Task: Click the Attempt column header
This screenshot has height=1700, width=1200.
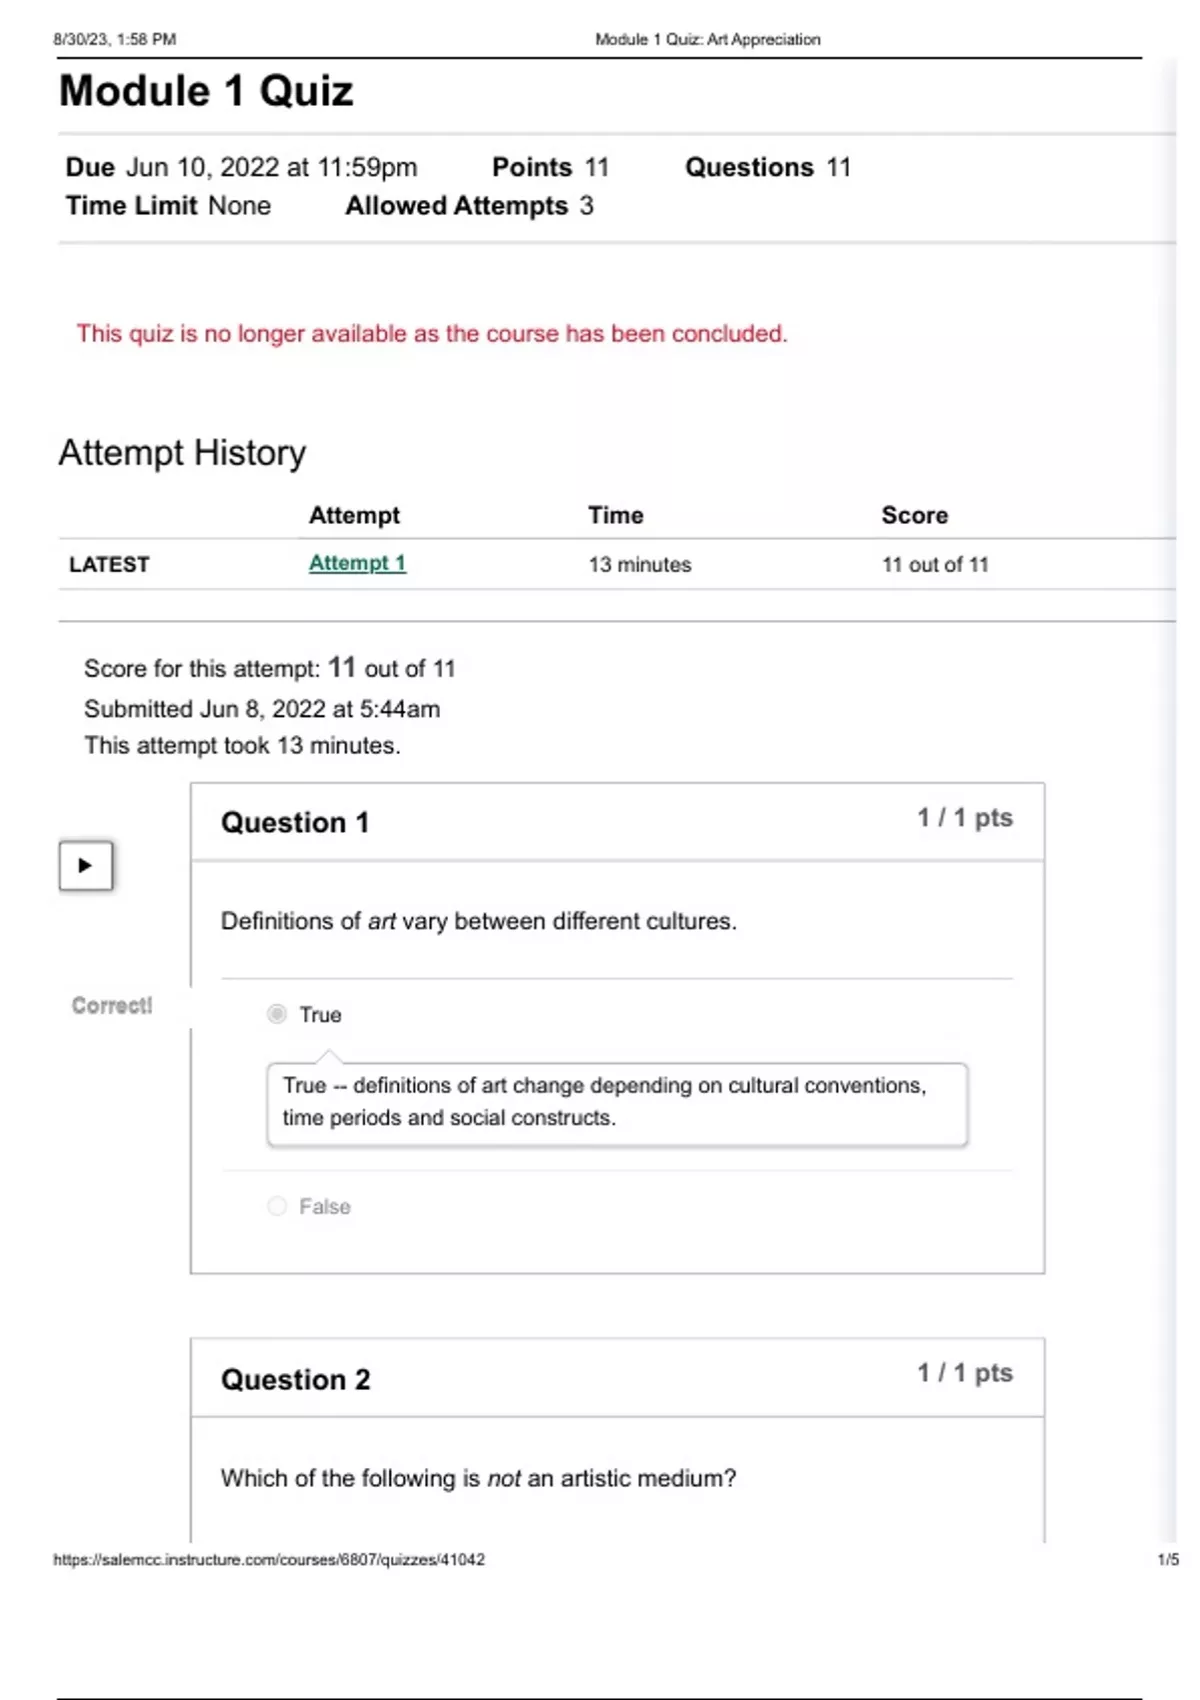Action: point(354,515)
